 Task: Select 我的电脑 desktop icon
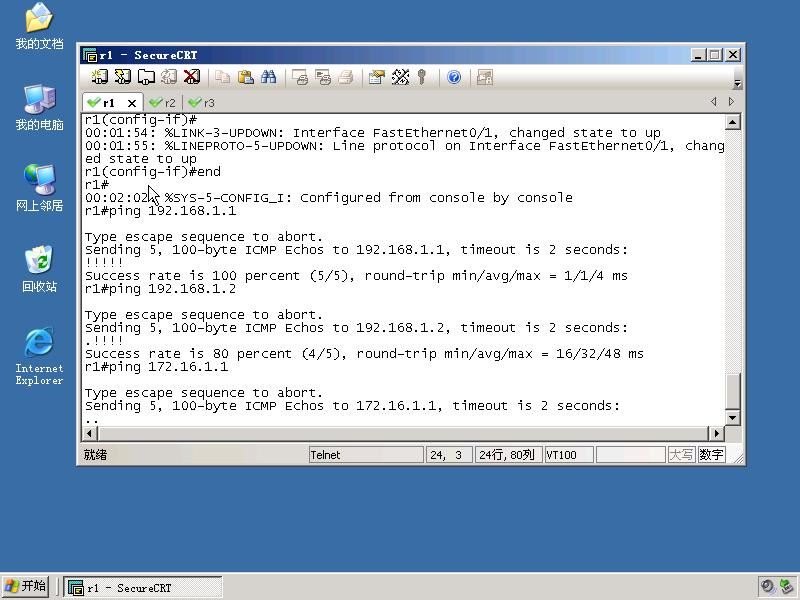pyautogui.click(x=39, y=108)
